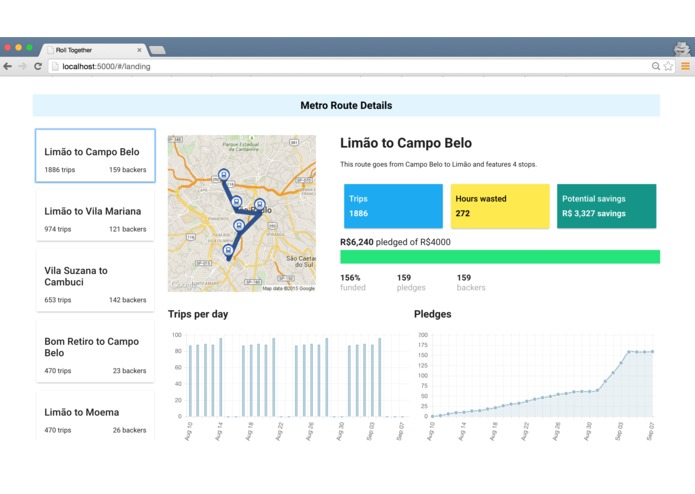Screen dimensions: 695x494
Task: Click the incognito profile icon
Action: [681, 49]
